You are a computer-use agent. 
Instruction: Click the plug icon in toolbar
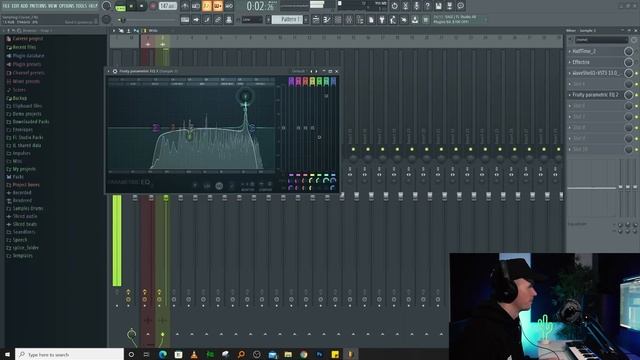(x=382, y=20)
